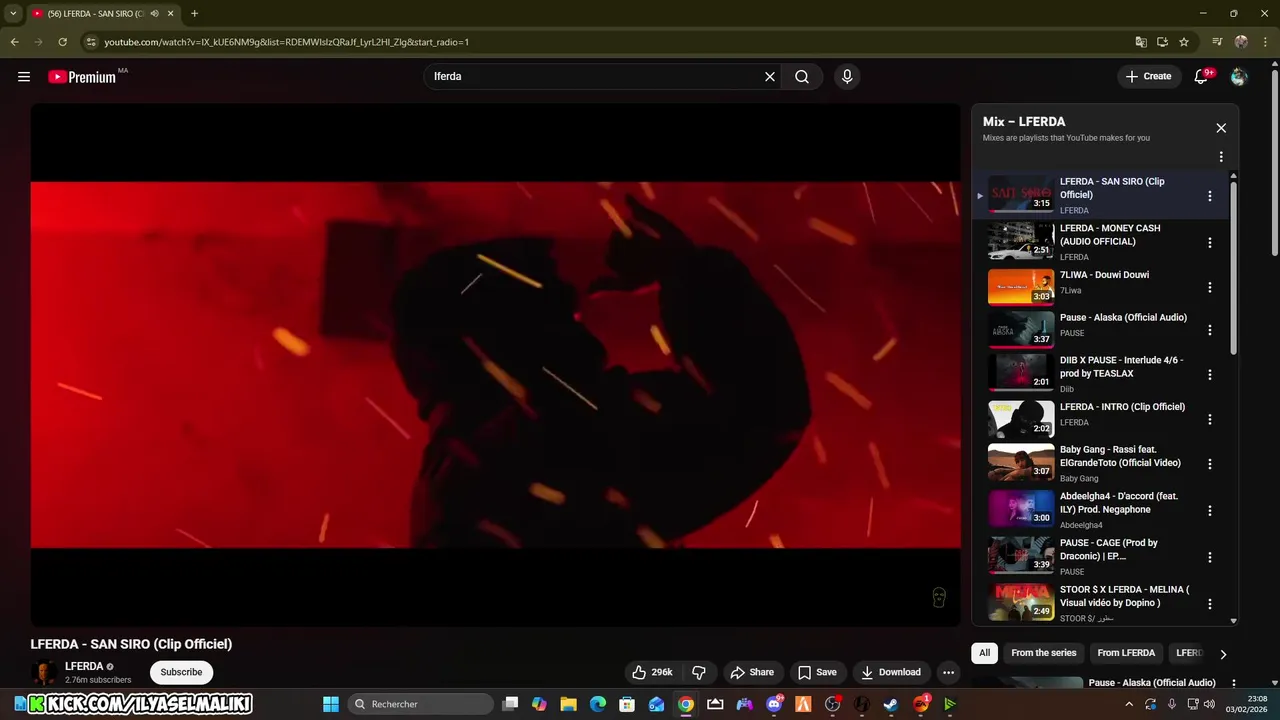Viewport: 1280px width, 720px height.
Task: Play 7LIWA - Douwi Douwi thumbnail
Action: 1021,286
